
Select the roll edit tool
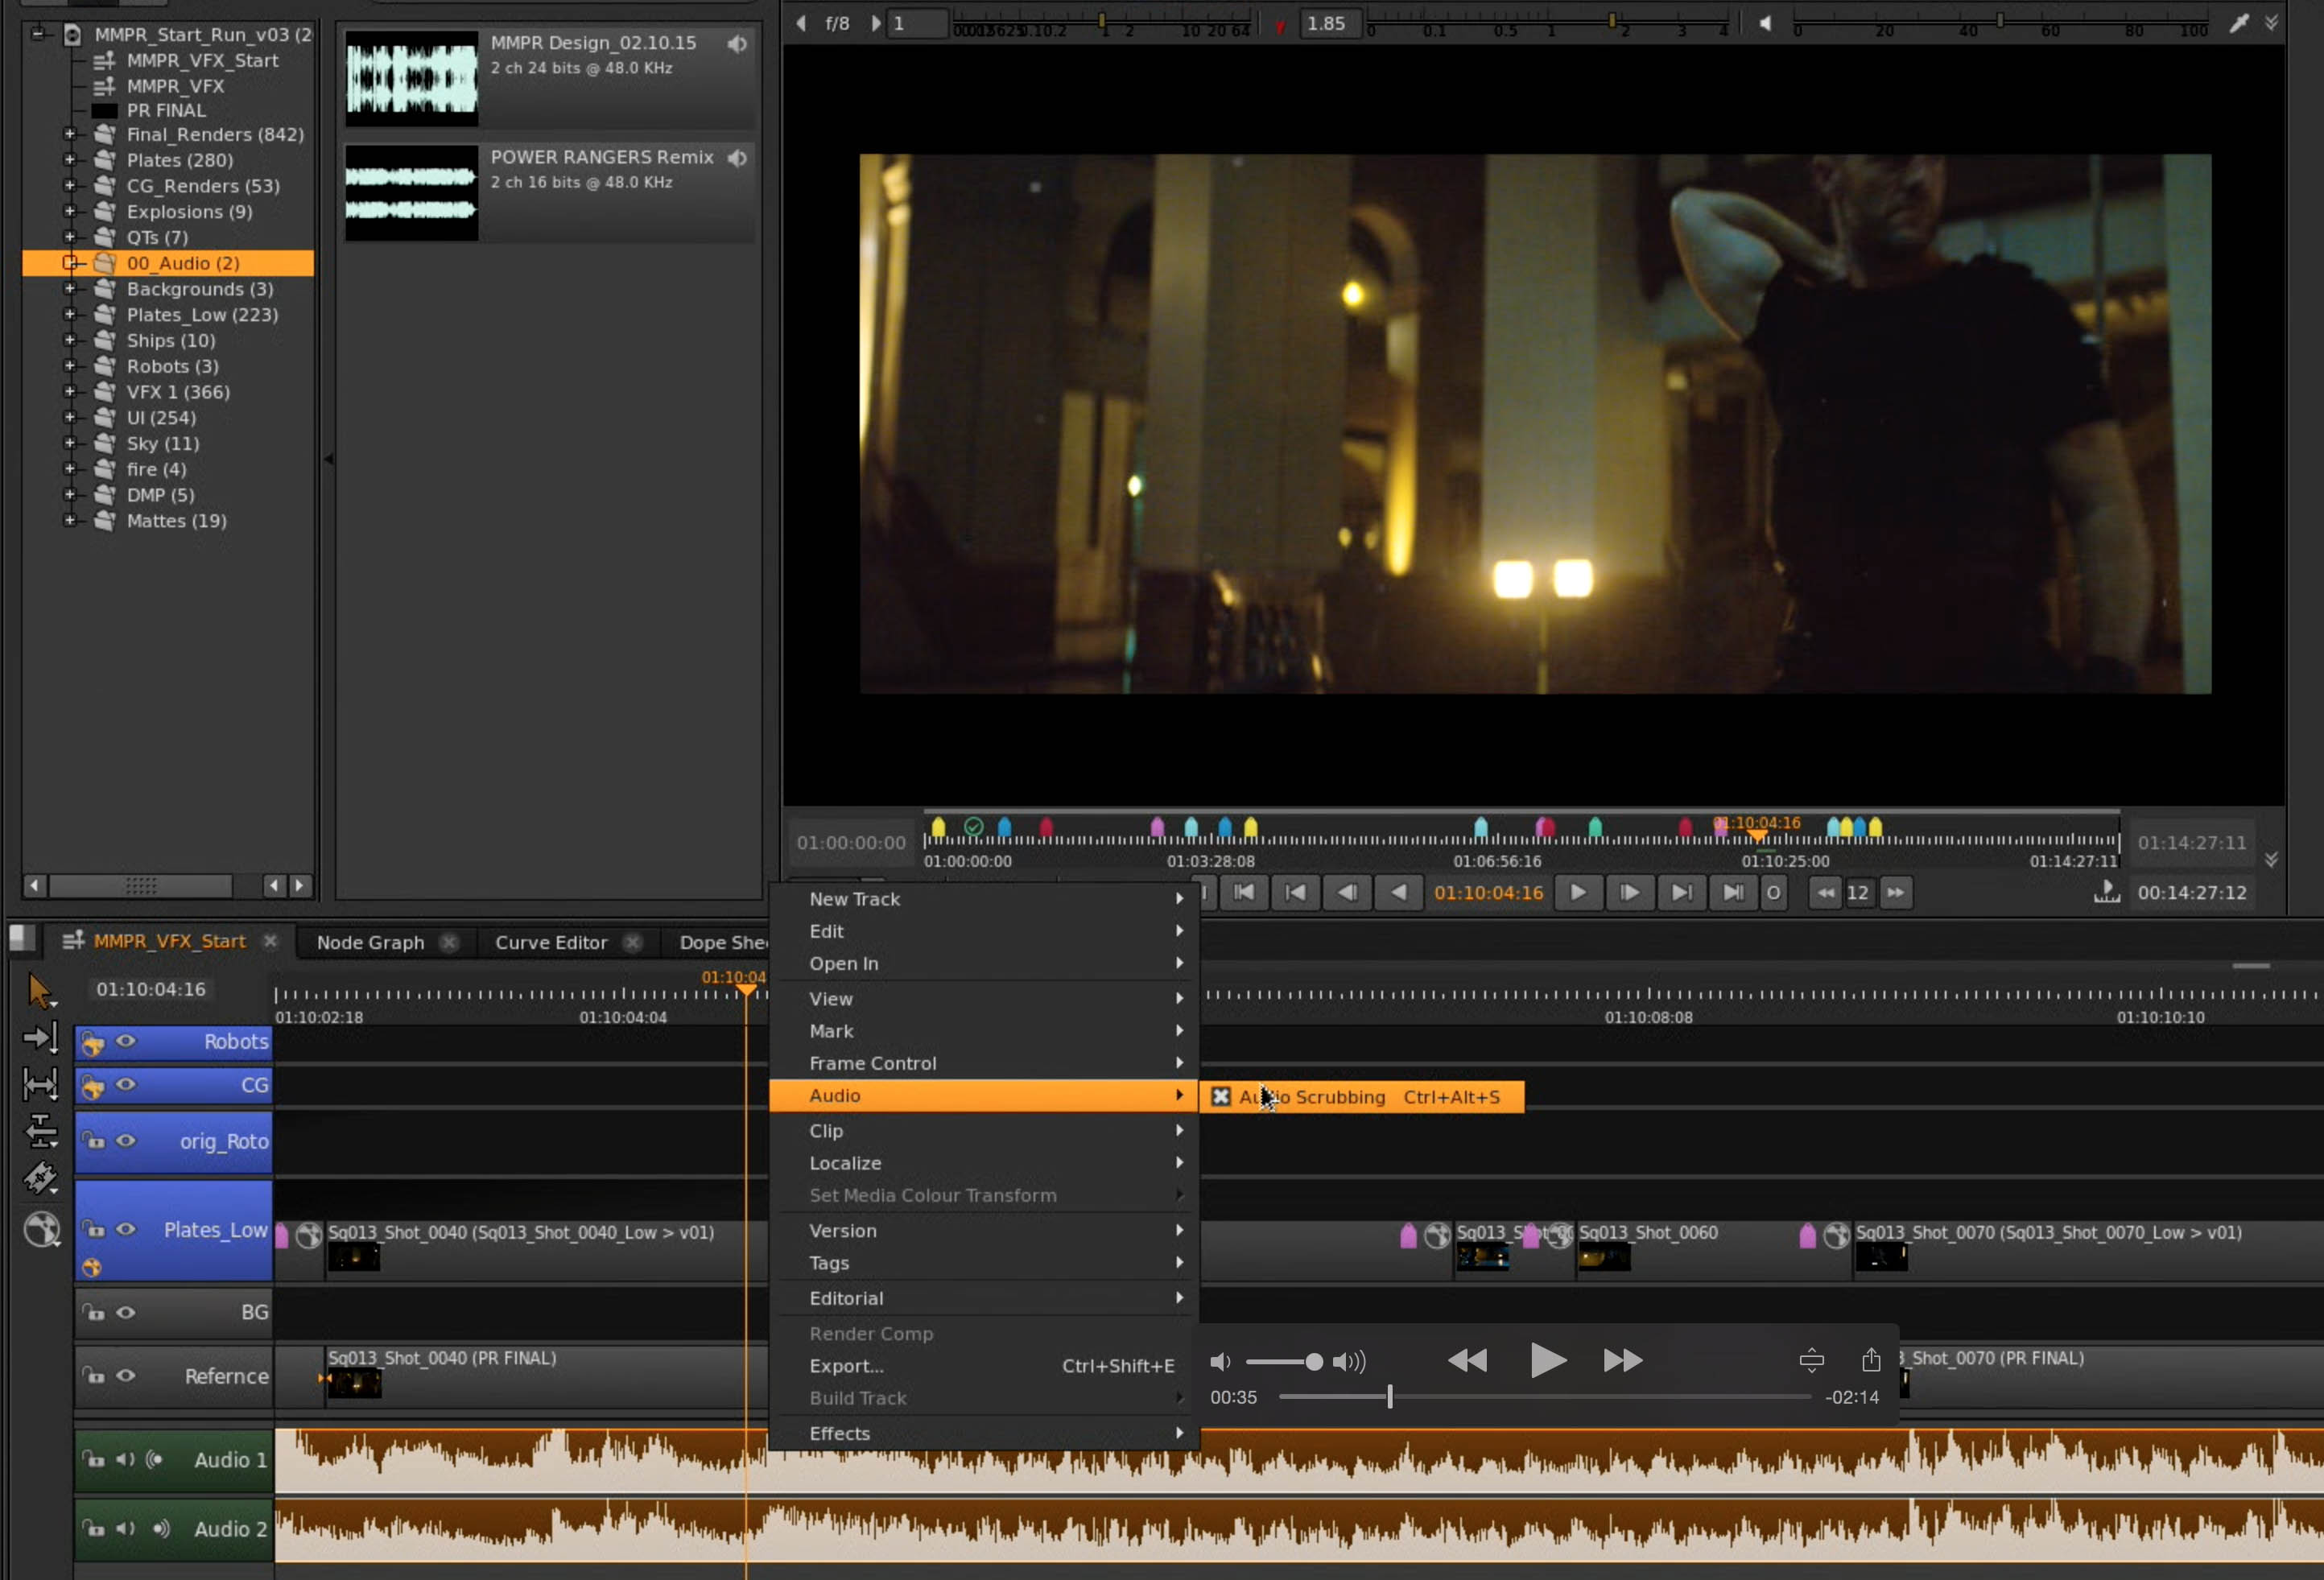(40, 1131)
